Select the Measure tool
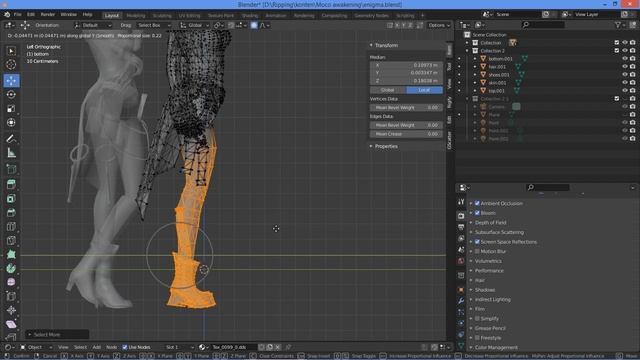Viewport: 640px width, 360px height. coord(11,153)
